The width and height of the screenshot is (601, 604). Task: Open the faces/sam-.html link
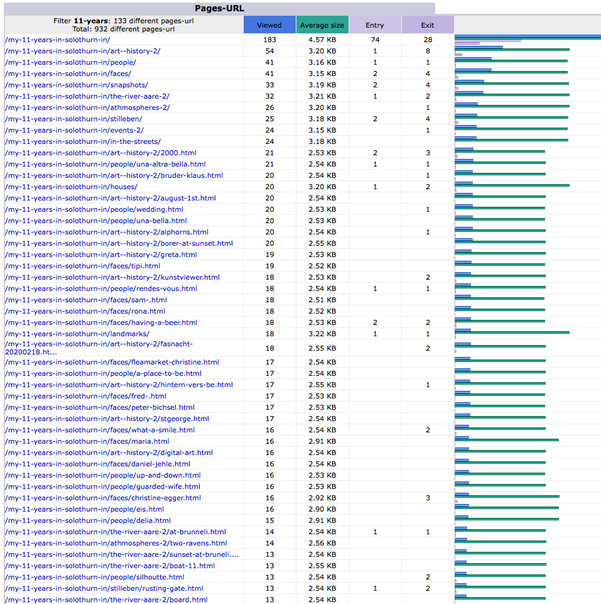86,300
